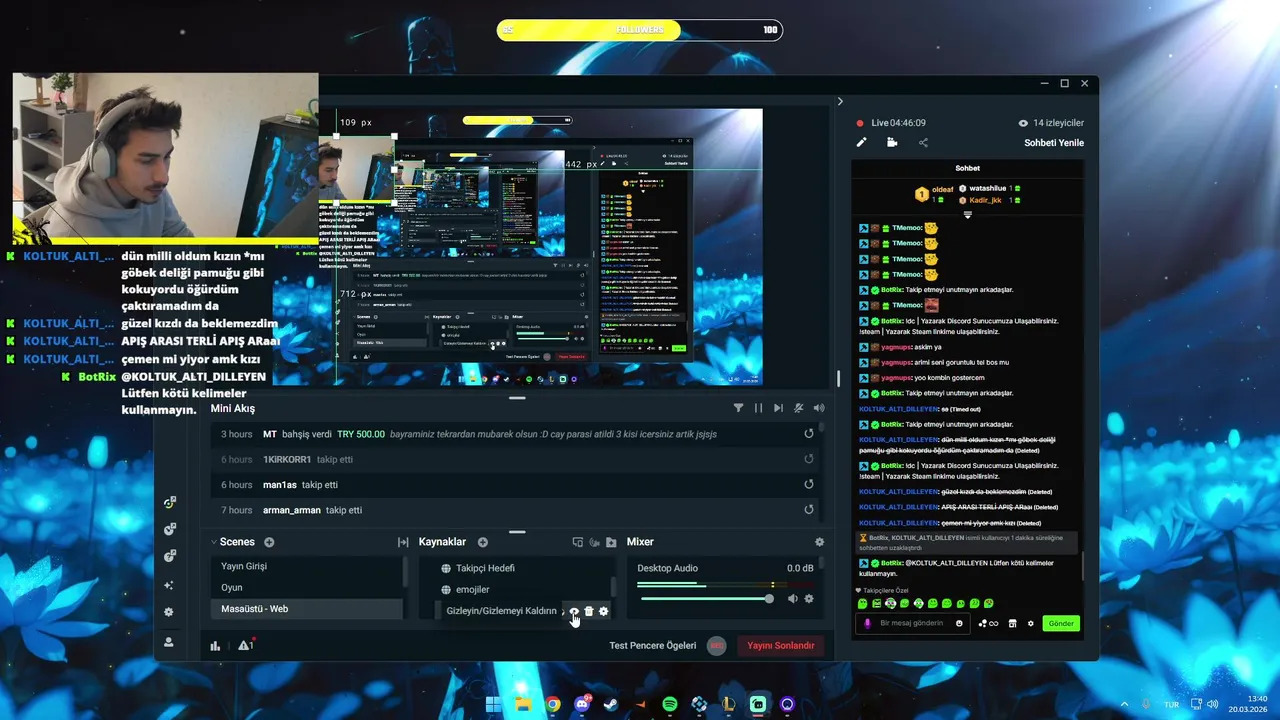1280x720 pixels.
Task: Open the Mini Akış filter icon
Action: point(738,408)
